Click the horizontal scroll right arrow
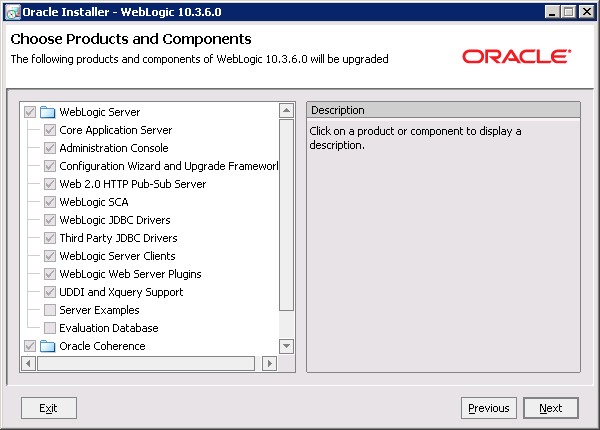This screenshot has width=600, height=430. coord(269,363)
